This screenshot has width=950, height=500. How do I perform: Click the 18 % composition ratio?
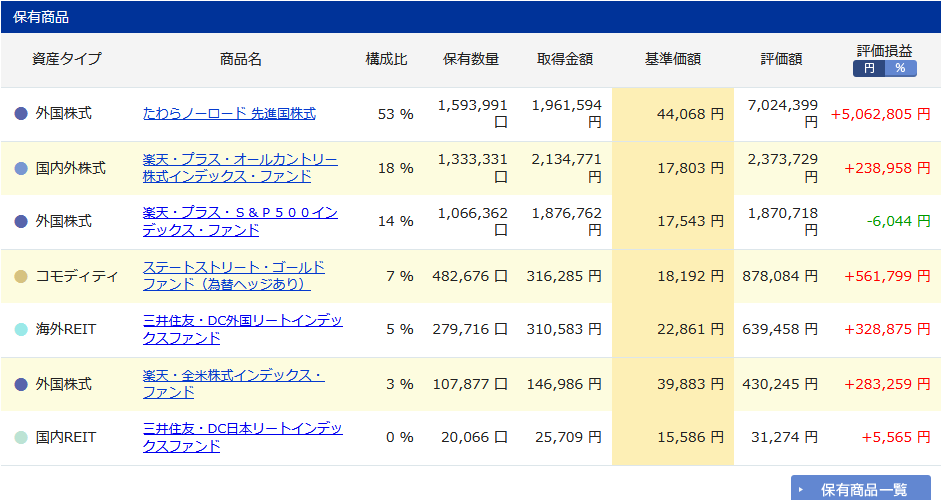[x=396, y=168]
